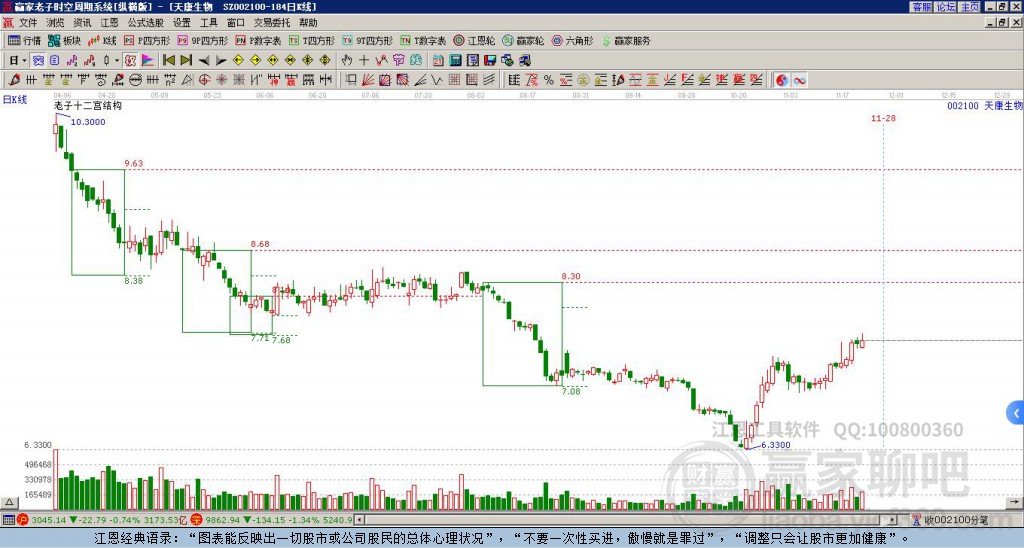1024x548 pixels.
Task: Open the 9T四方形 tool
Action: click(x=367, y=40)
